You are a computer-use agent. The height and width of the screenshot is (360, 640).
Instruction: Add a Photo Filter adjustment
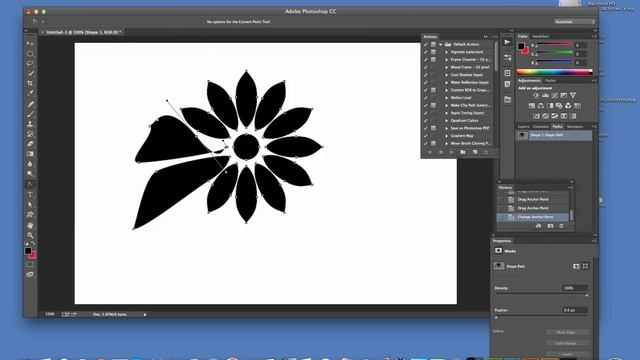click(x=559, y=106)
